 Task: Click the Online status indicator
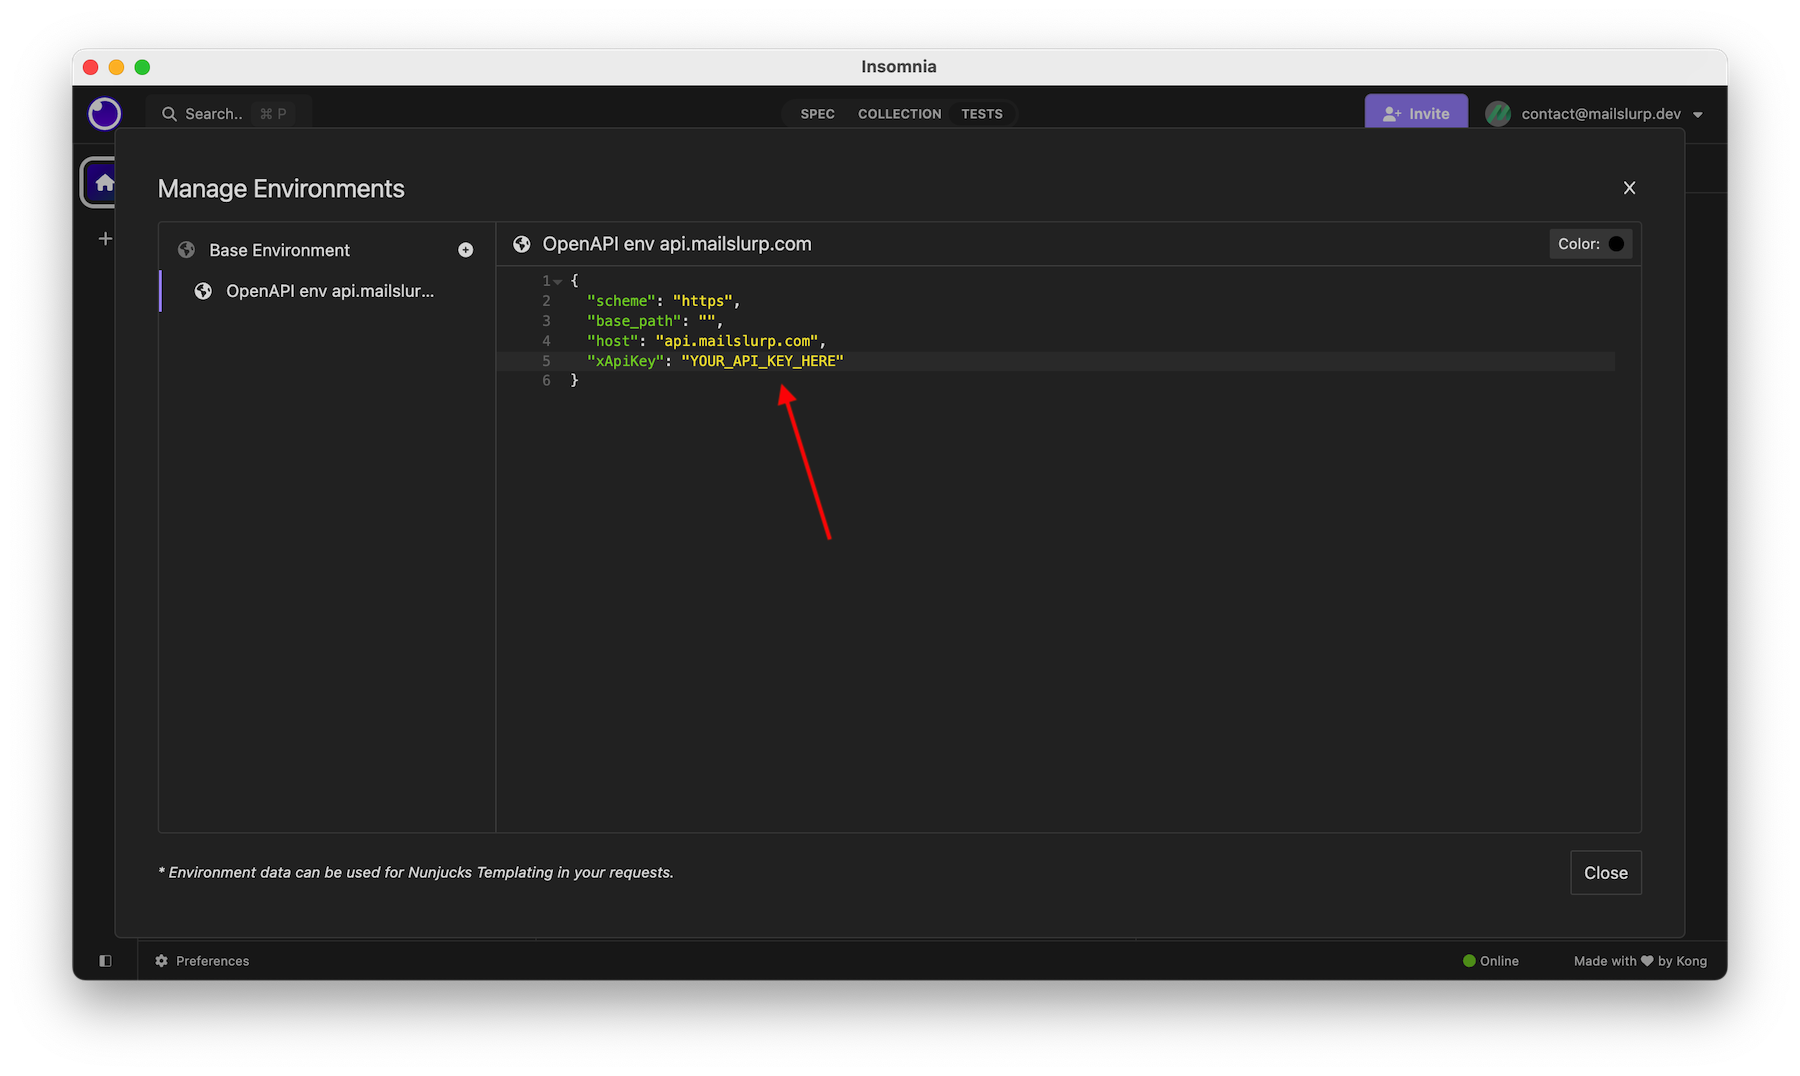[1490, 961]
